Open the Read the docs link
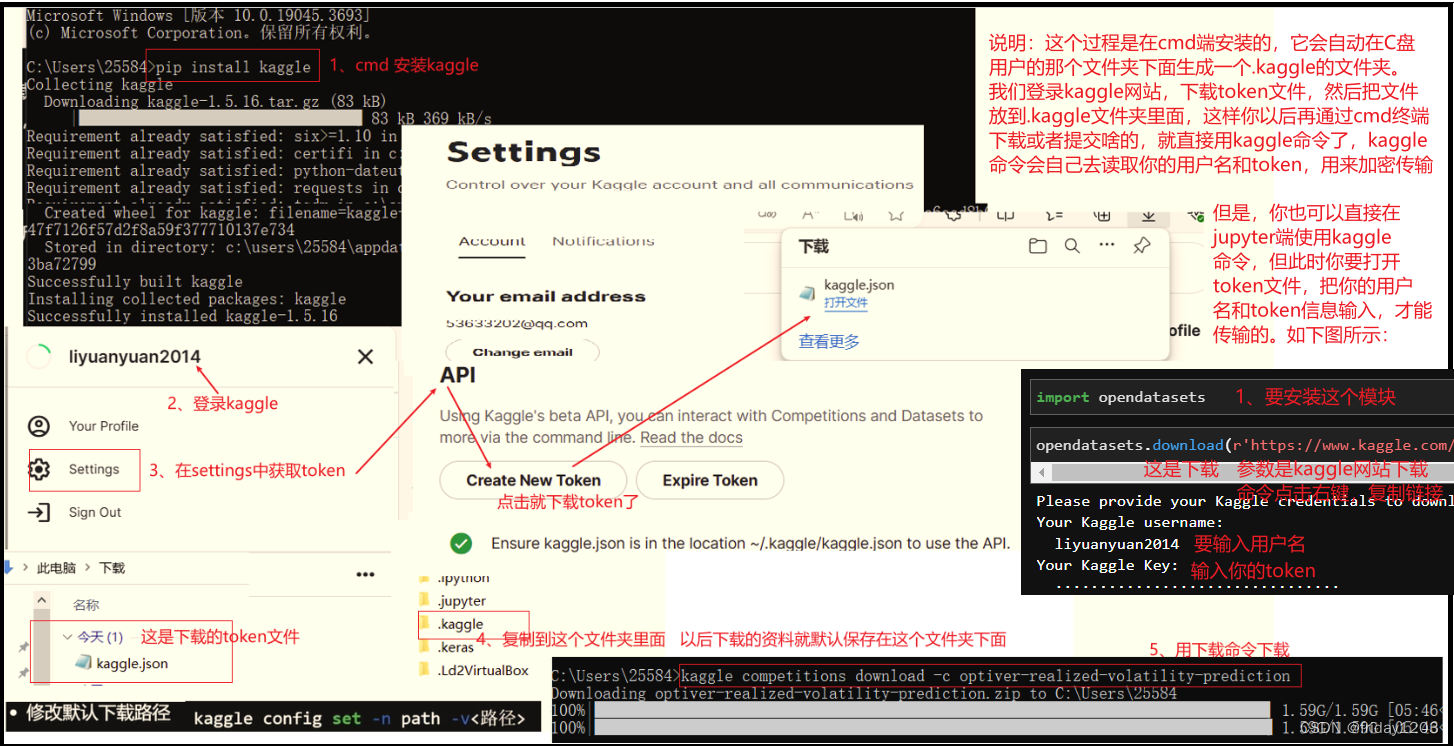The image size is (1454, 746). tap(691, 437)
